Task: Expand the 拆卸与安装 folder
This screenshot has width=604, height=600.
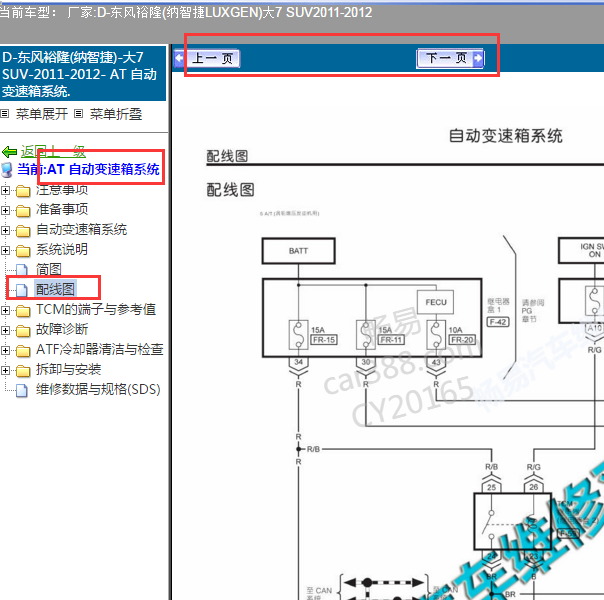Action: pyautogui.click(x=5, y=370)
